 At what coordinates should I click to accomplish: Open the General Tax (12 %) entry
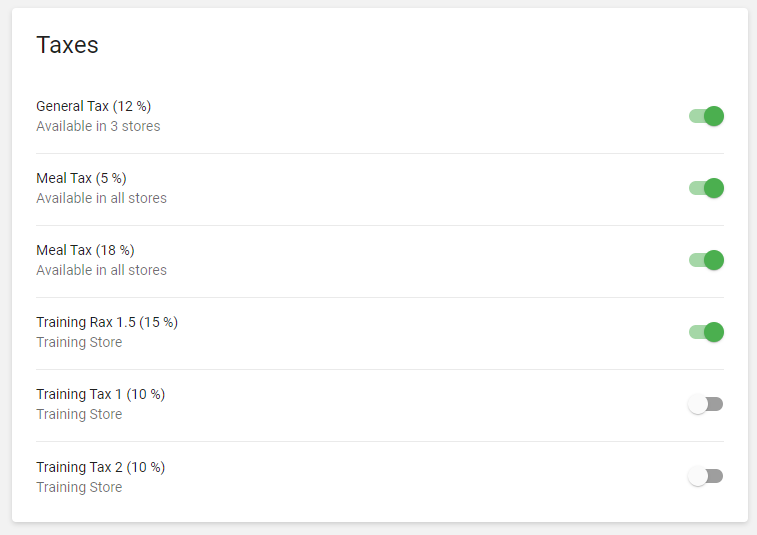coord(93,106)
